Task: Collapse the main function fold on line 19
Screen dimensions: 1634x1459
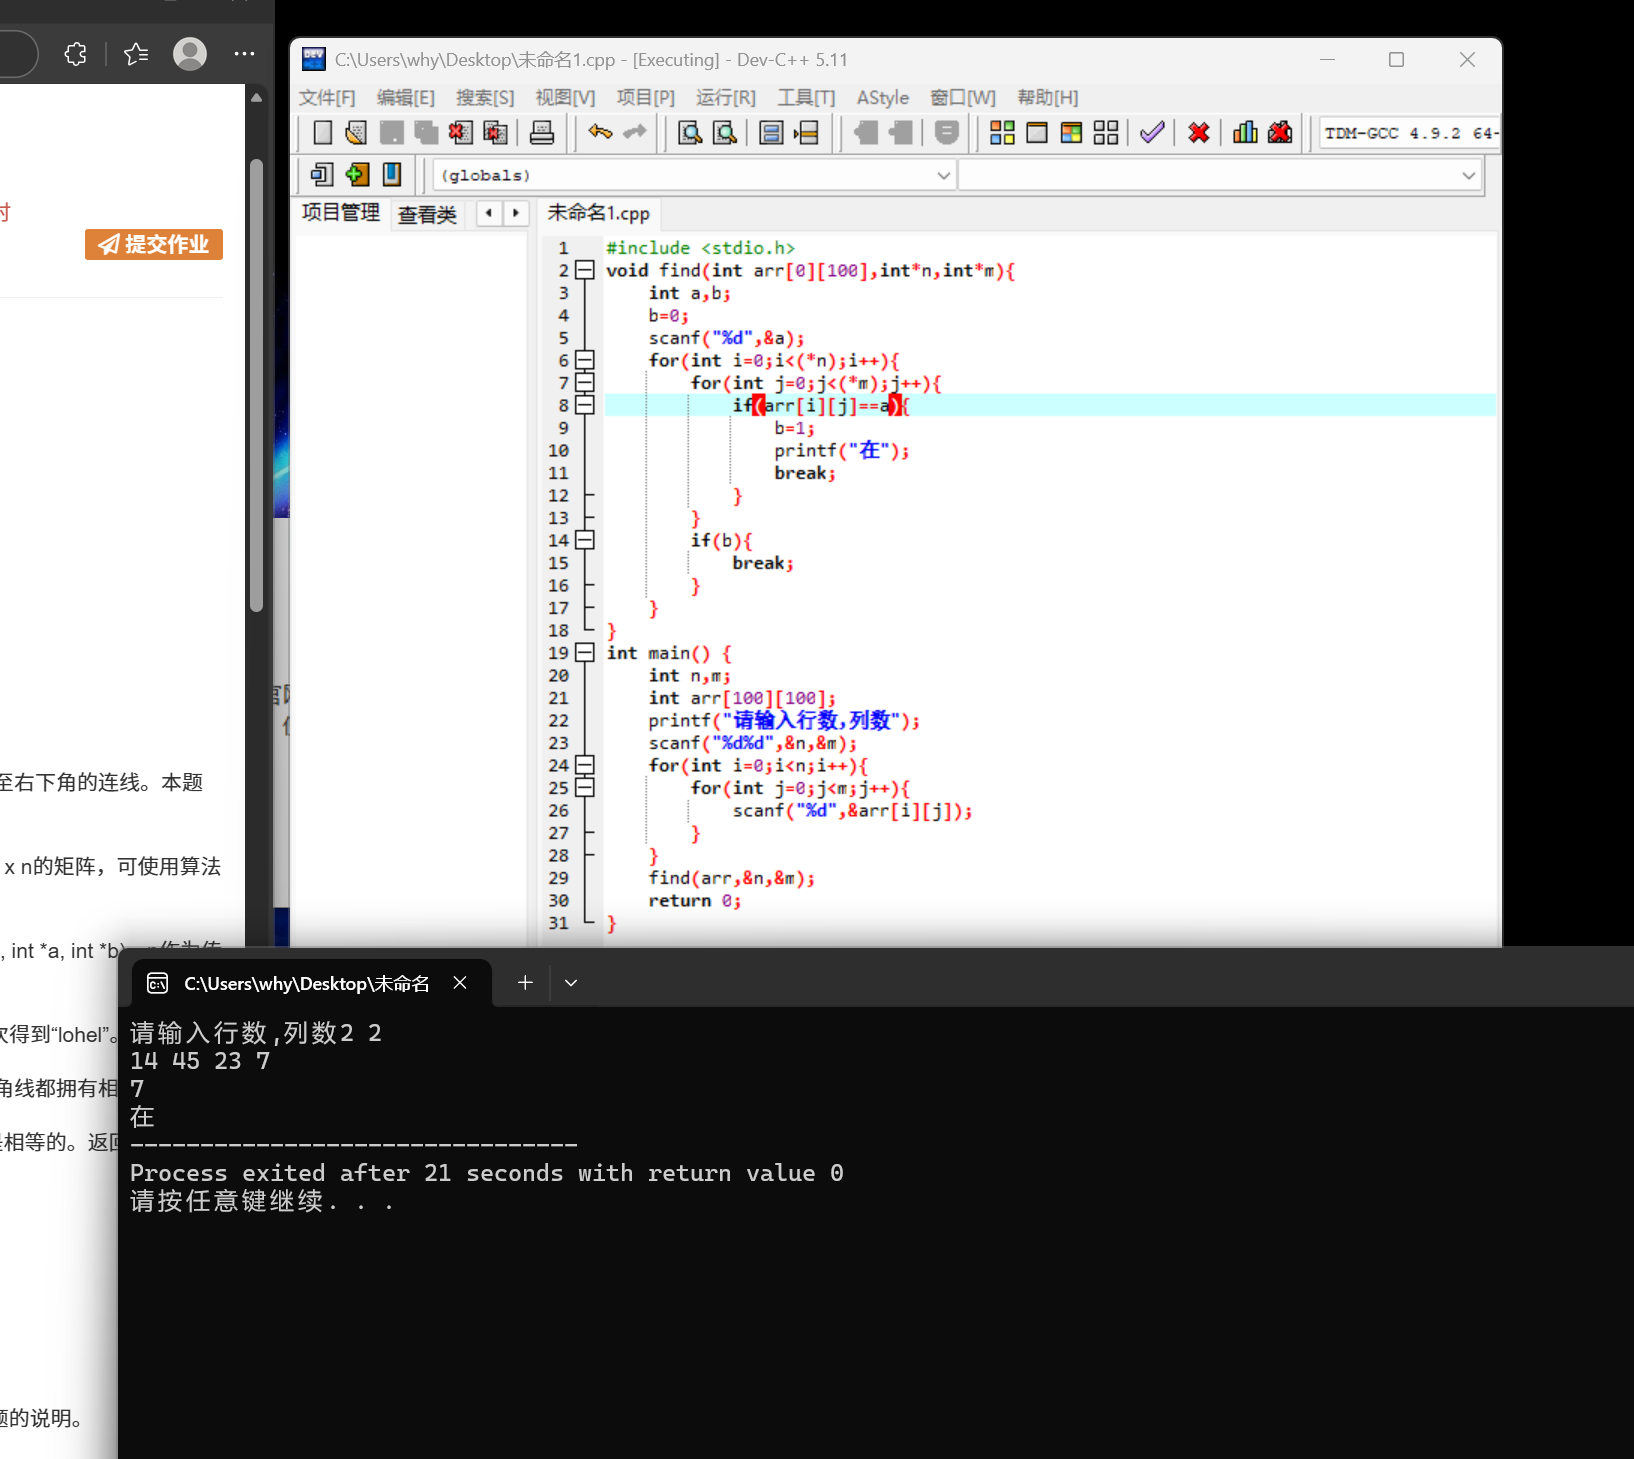Action: pyautogui.click(x=585, y=653)
